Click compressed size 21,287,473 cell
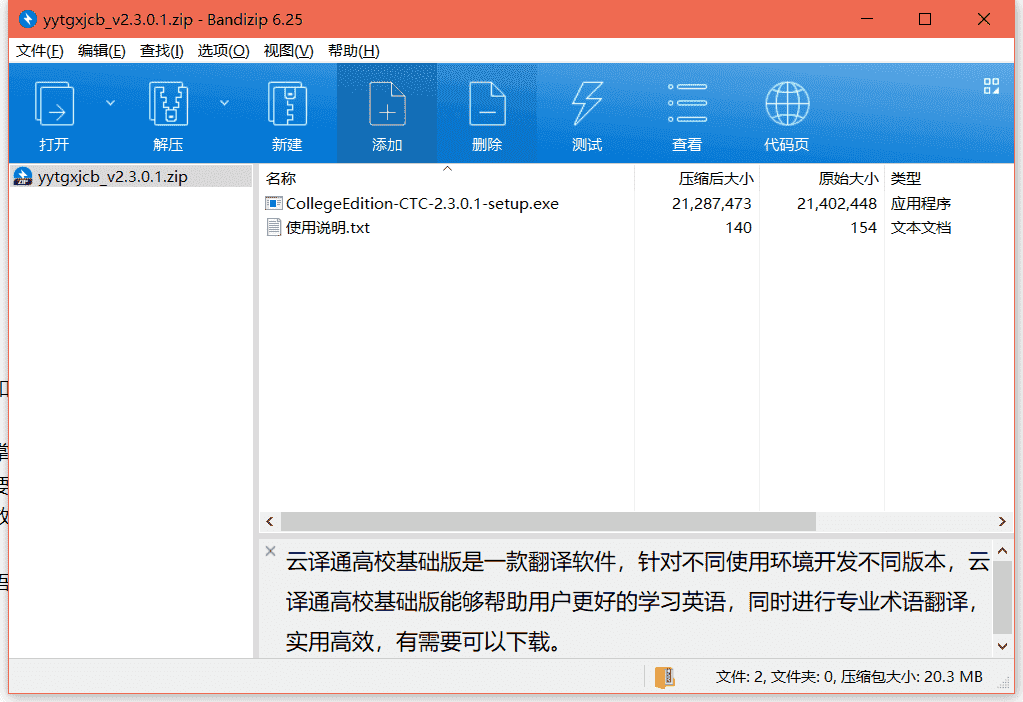The height and width of the screenshot is (702, 1023). pyautogui.click(x=711, y=204)
